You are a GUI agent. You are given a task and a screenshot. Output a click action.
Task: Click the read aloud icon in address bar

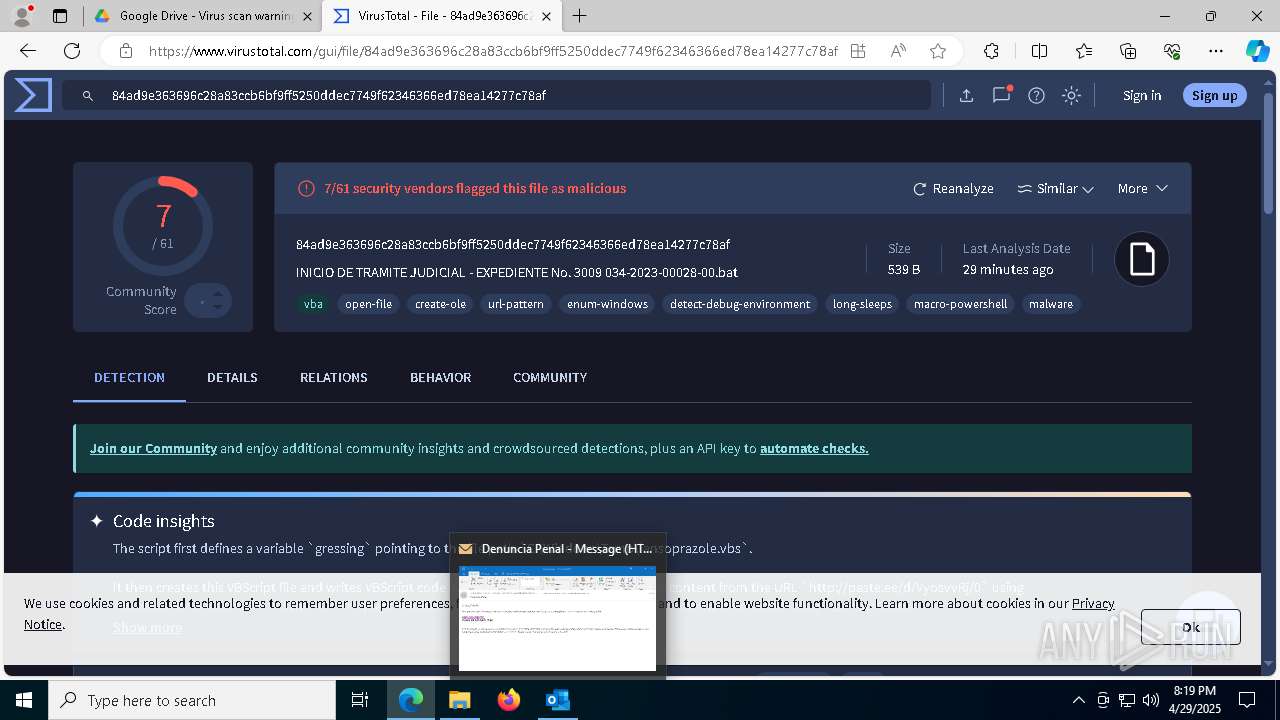[x=898, y=51]
